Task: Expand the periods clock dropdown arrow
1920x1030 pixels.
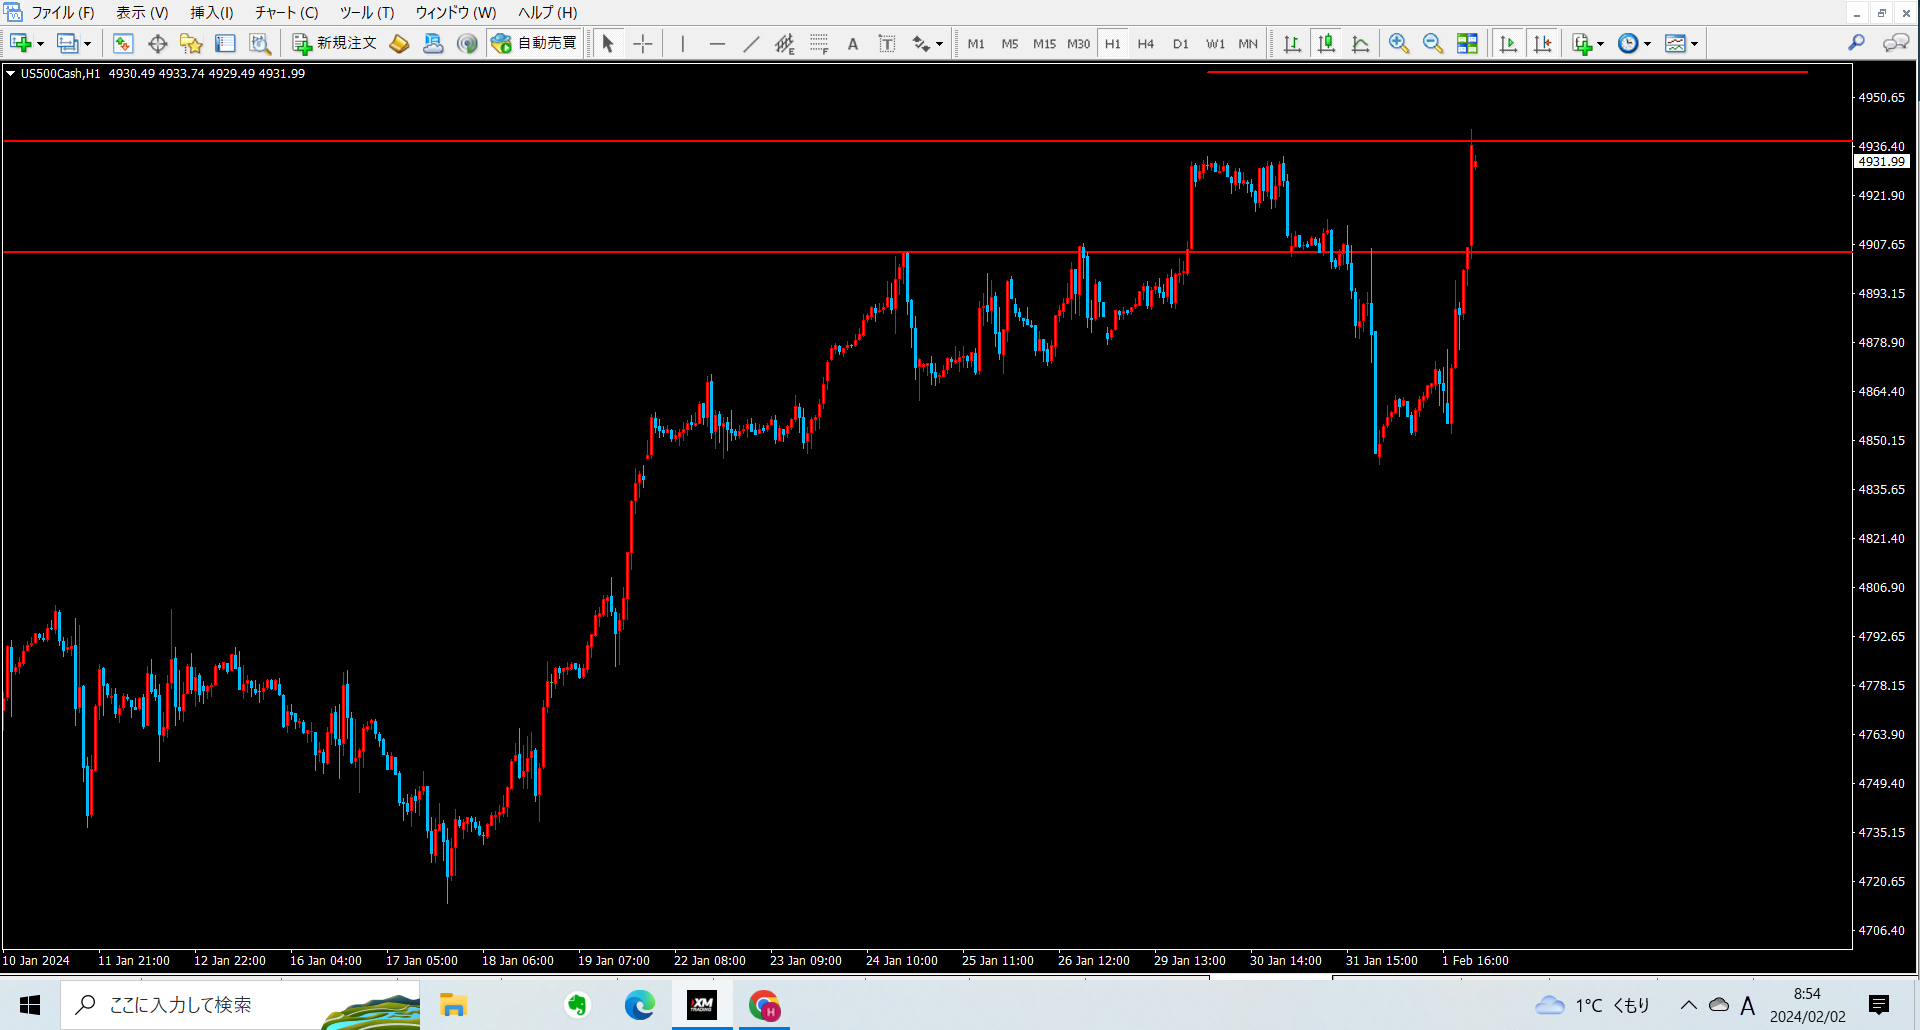Action: (1647, 44)
